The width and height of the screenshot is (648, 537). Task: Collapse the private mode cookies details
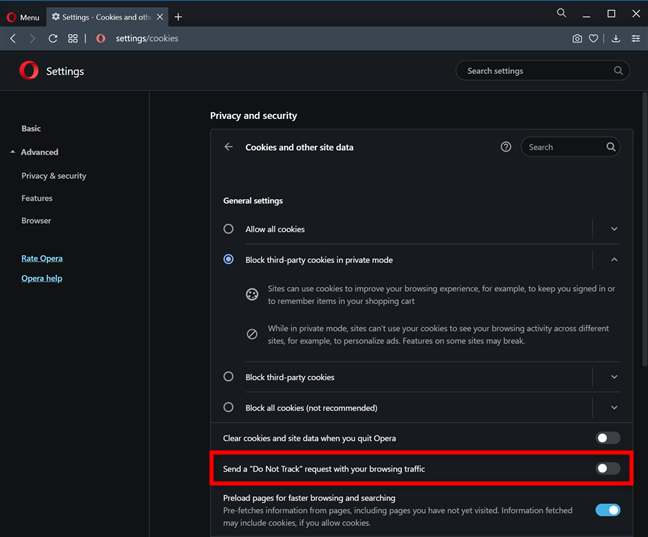(x=614, y=260)
